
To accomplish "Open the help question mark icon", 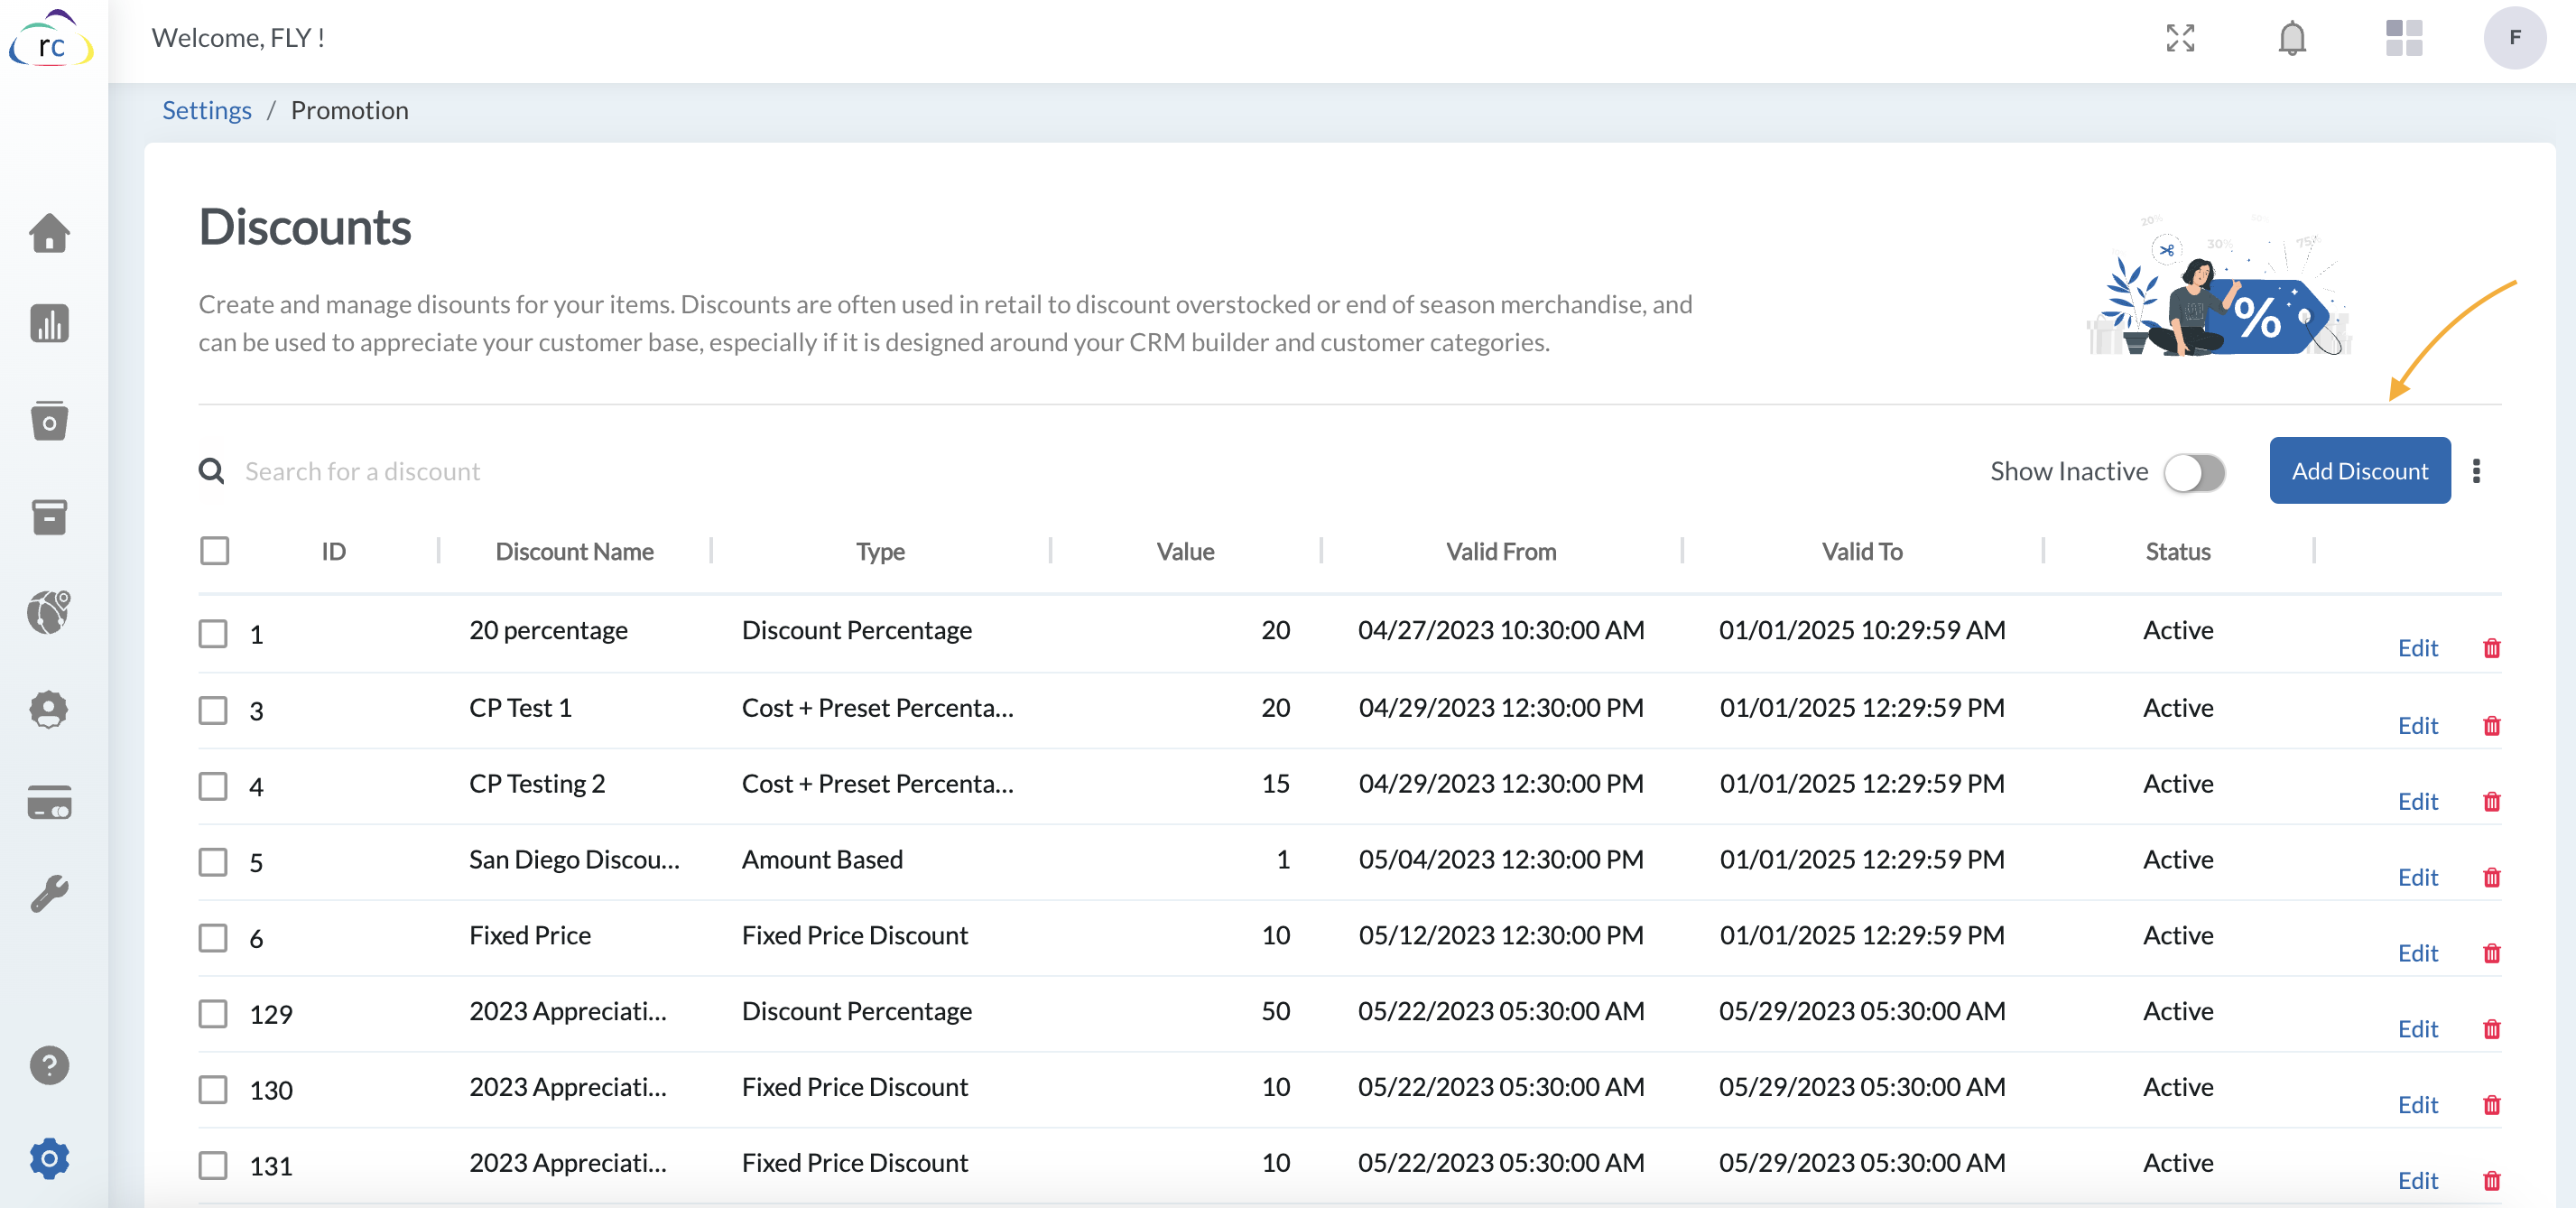I will pos(49,1066).
